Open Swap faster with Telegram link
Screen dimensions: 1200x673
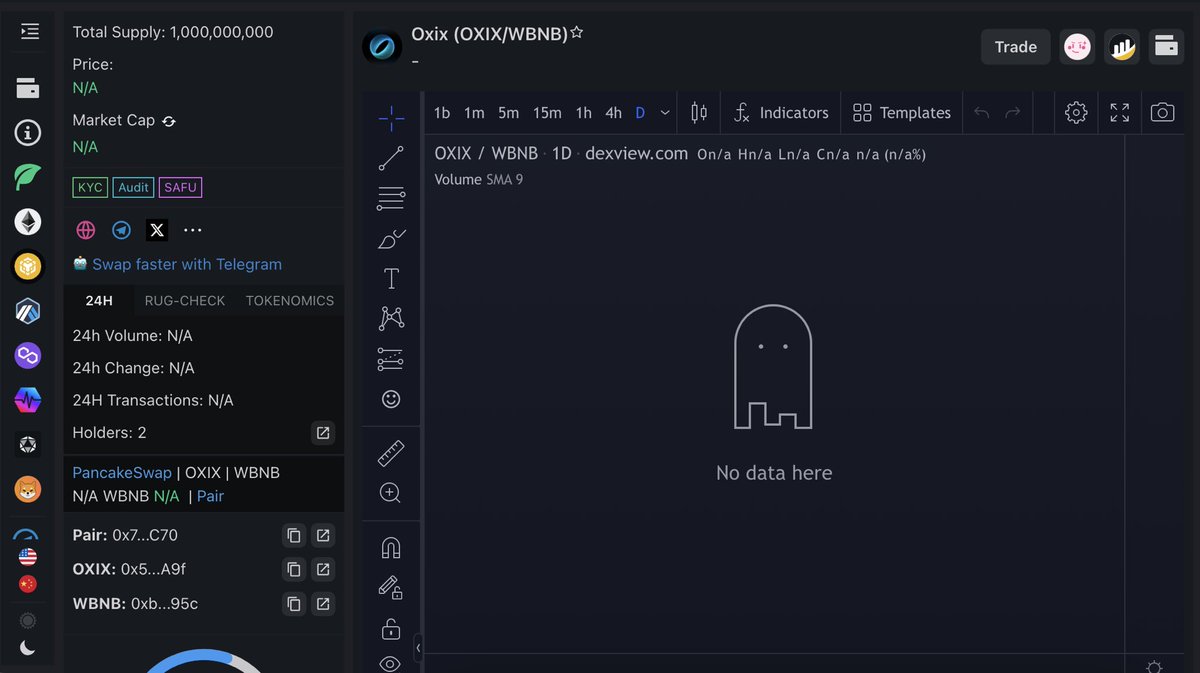[x=186, y=264]
